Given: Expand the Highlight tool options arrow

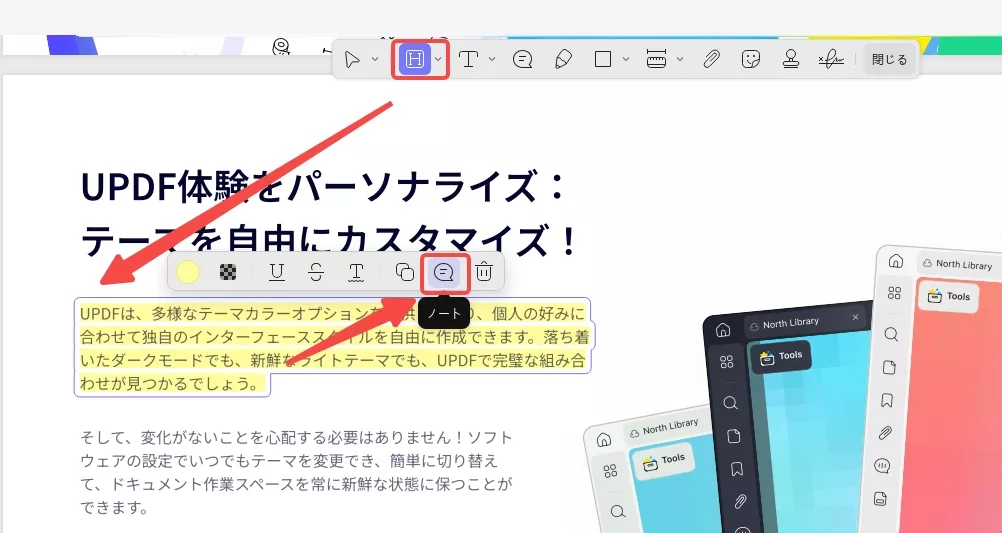Looking at the screenshot, I should tap(438, 59).
